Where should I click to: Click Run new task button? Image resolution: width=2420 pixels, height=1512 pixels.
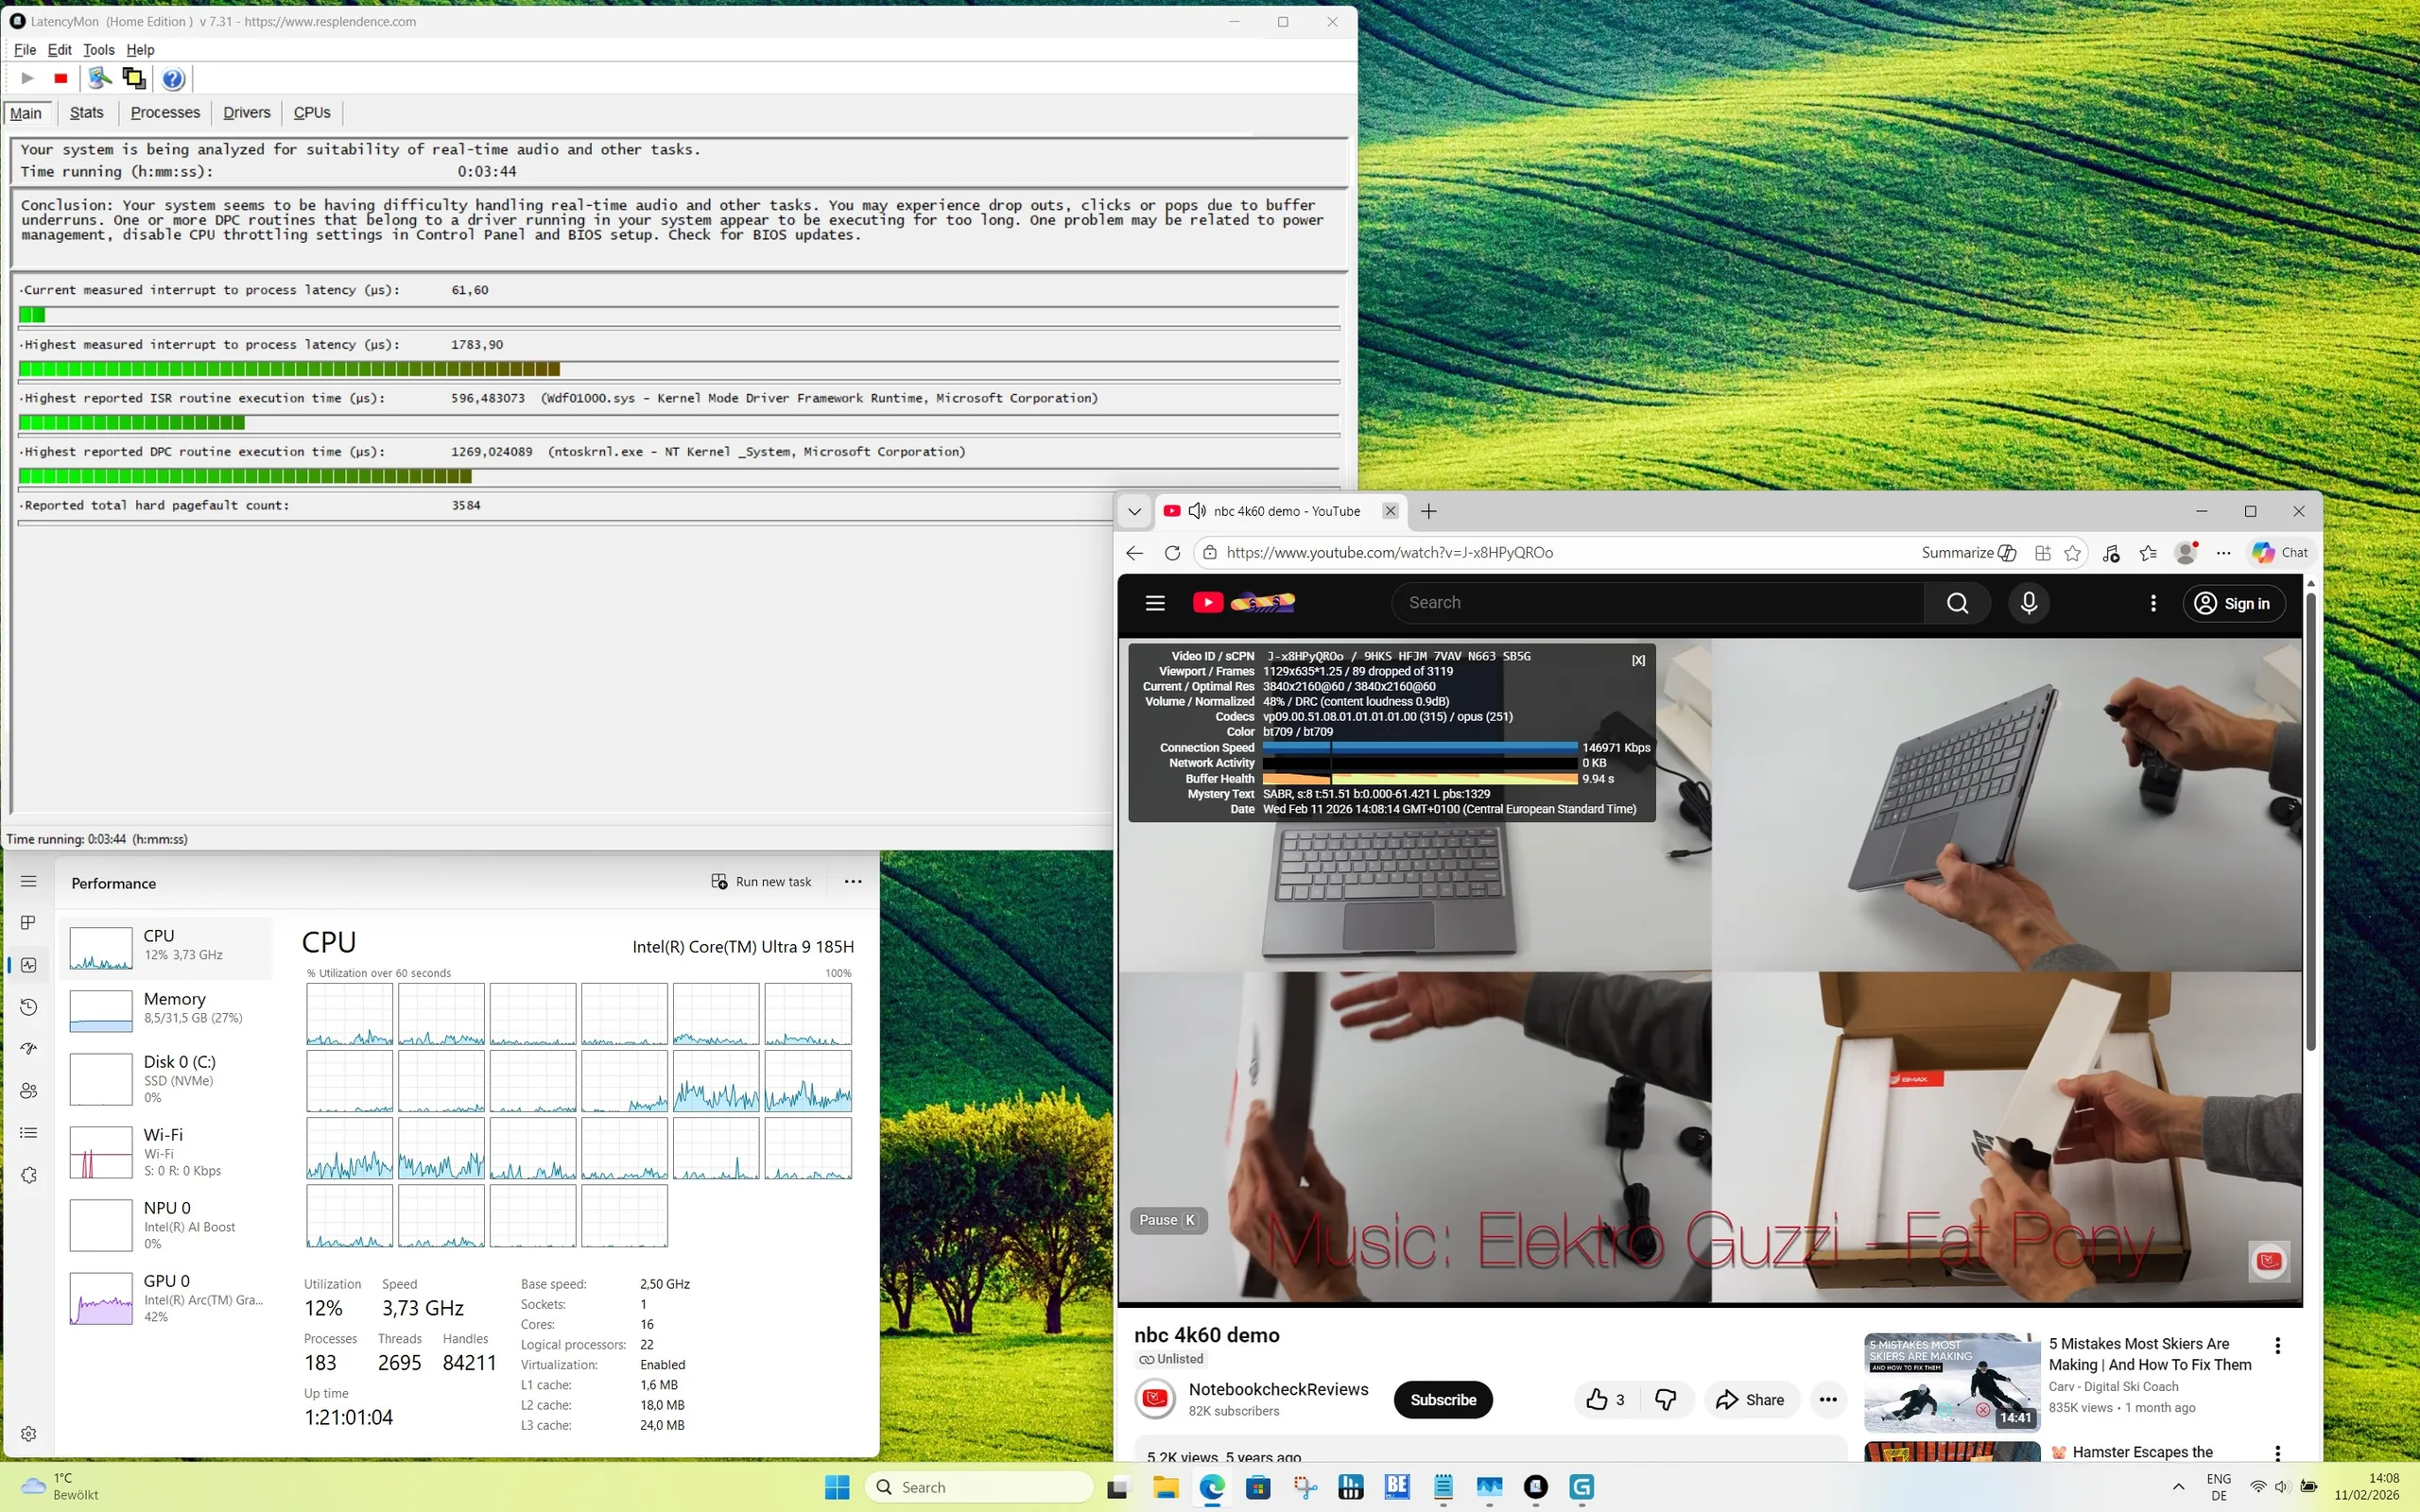point(762,882)
